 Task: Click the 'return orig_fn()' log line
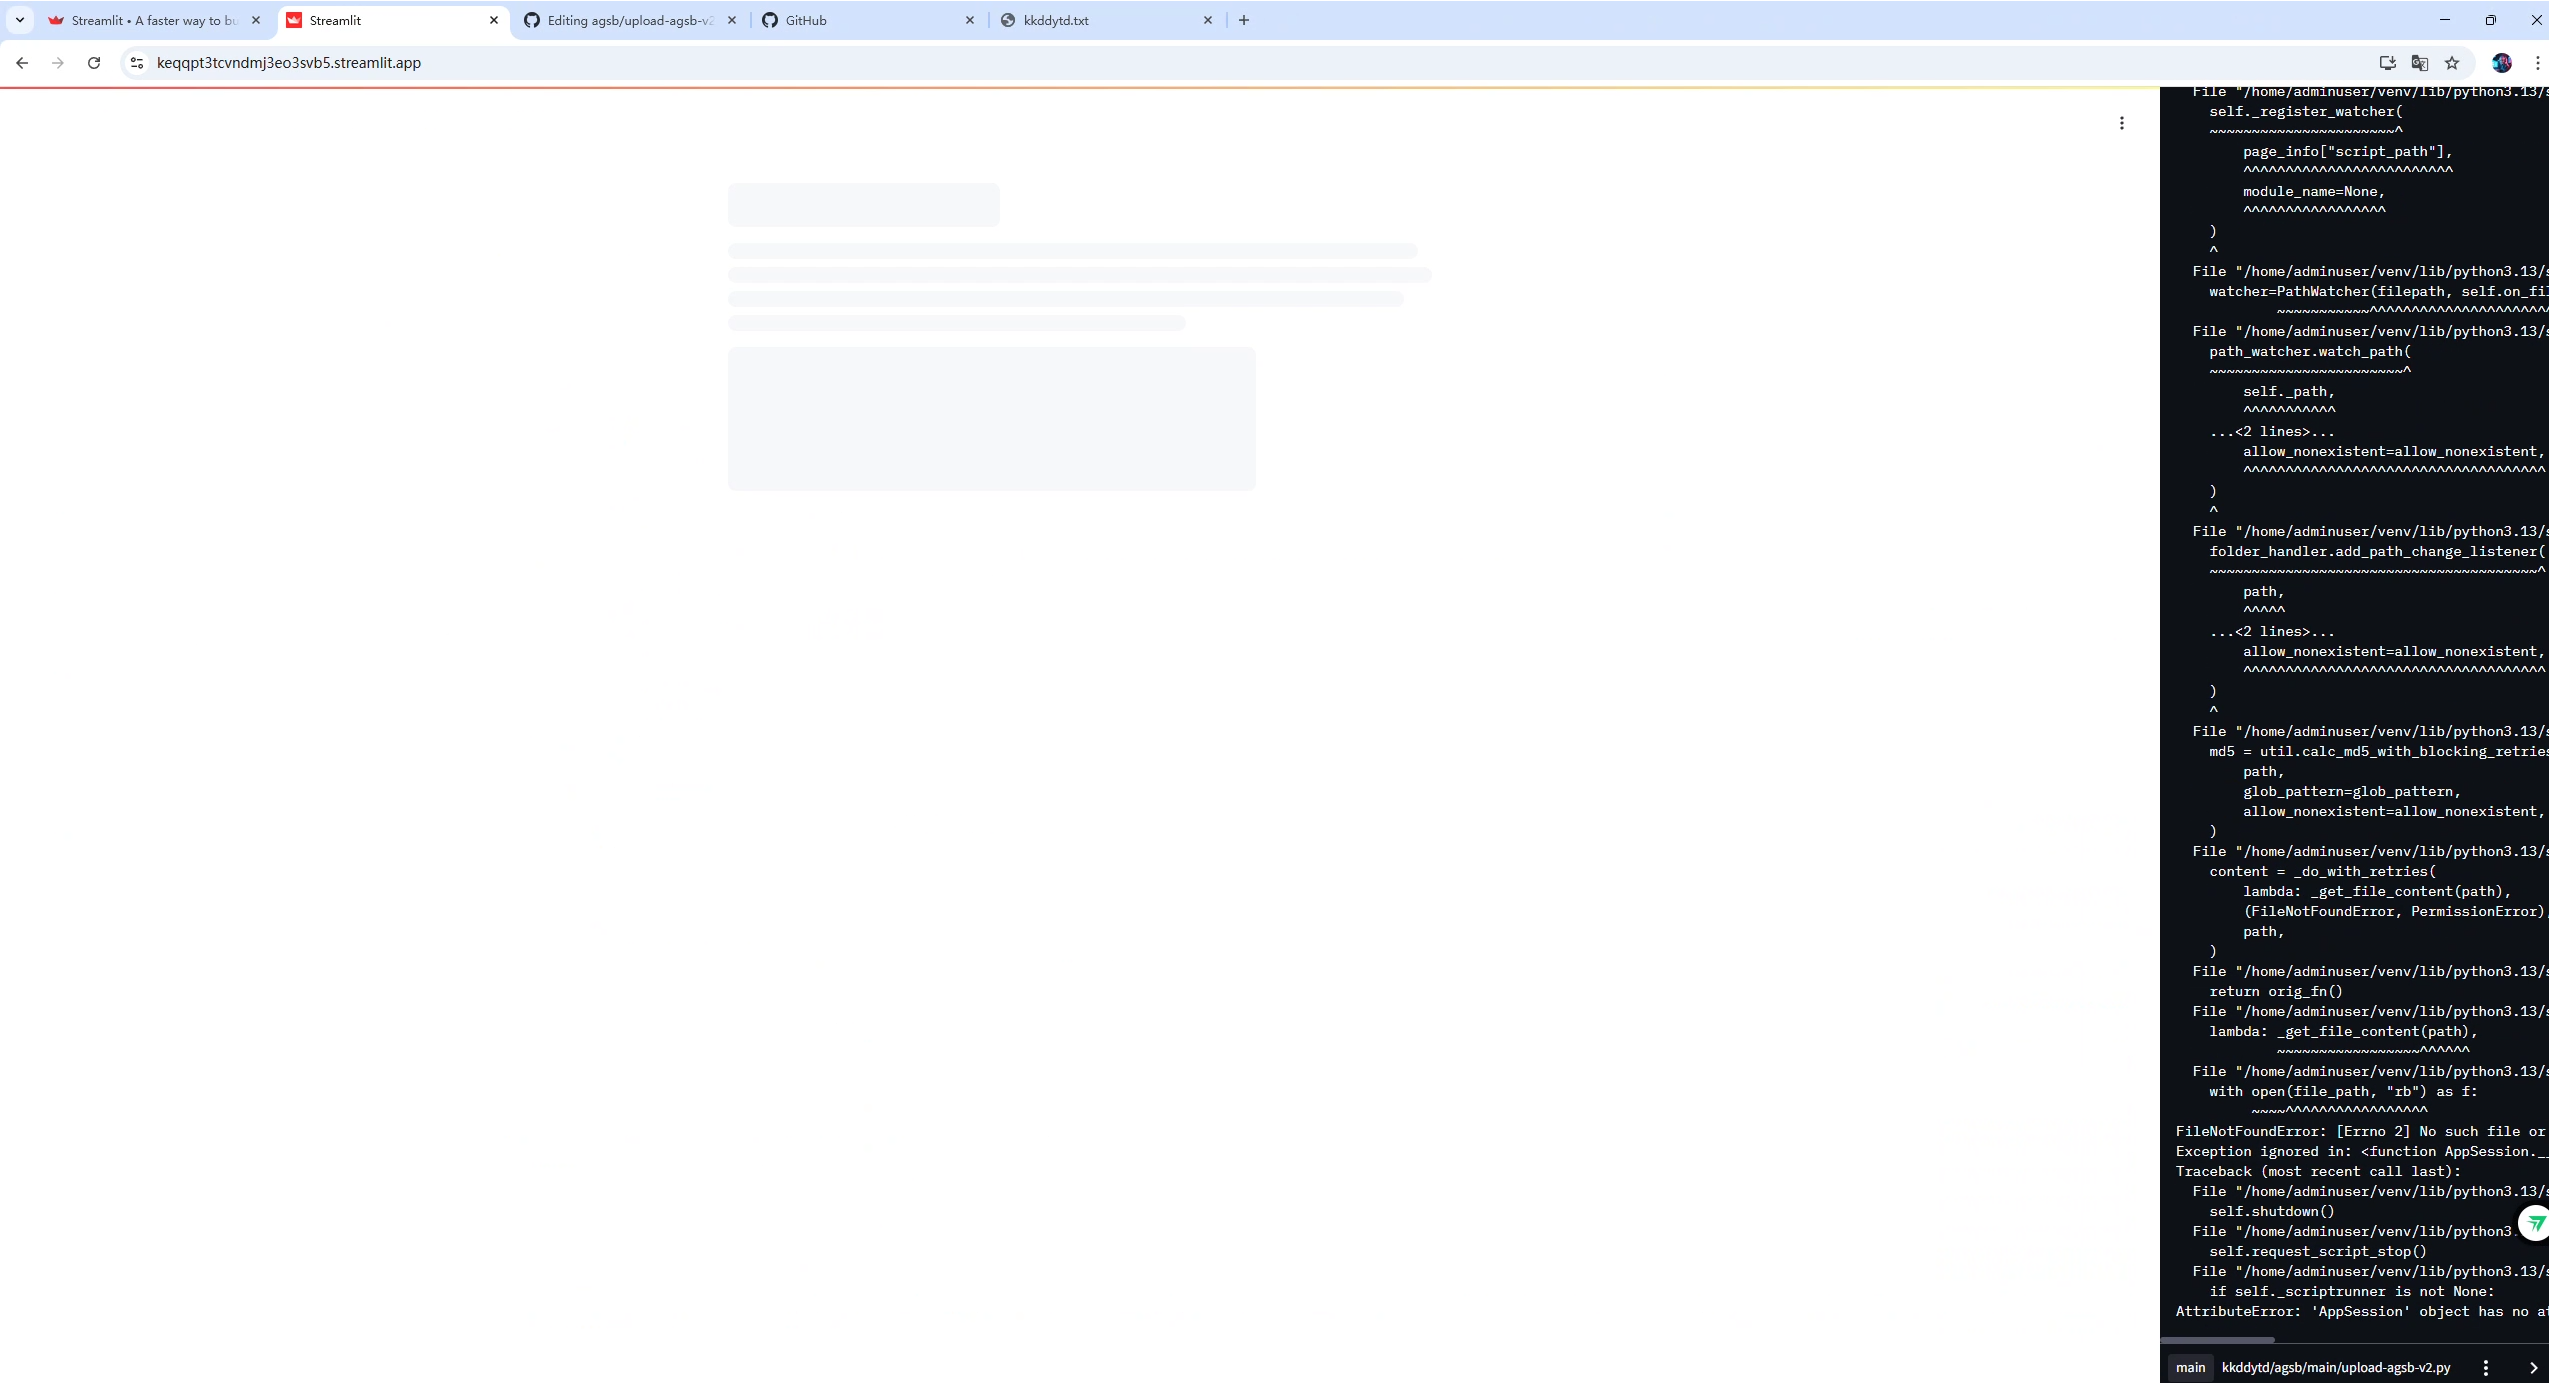click(2276, 991)
